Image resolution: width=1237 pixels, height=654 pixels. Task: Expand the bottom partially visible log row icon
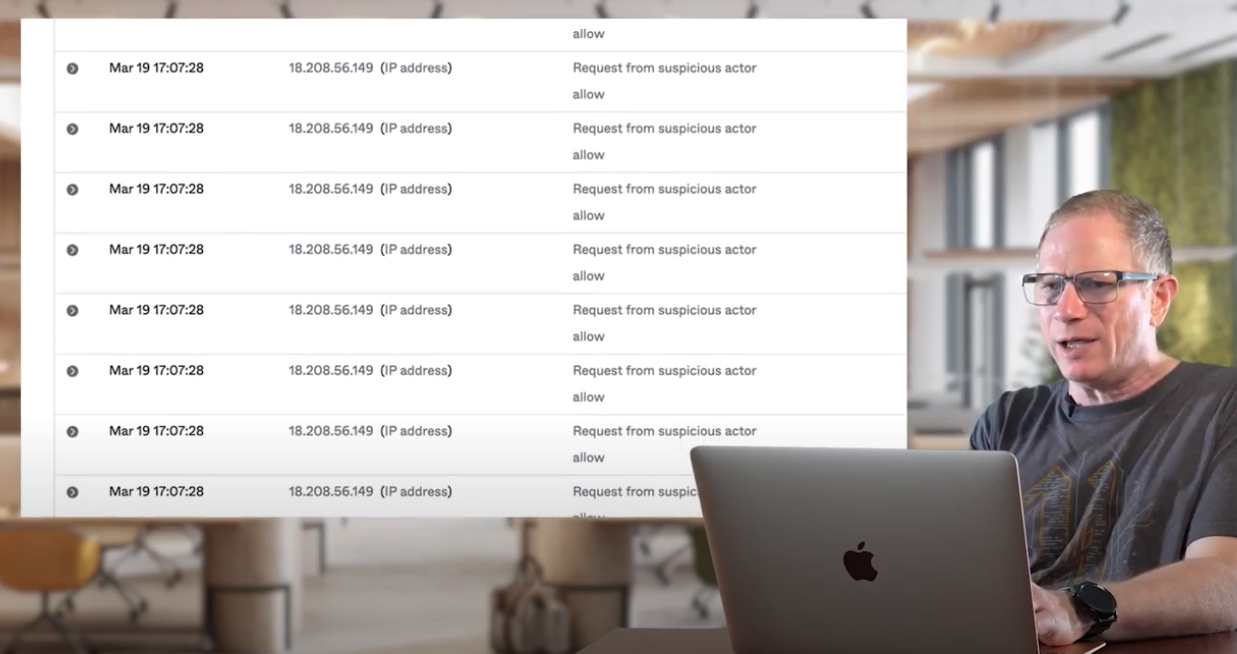coord(72,492)
